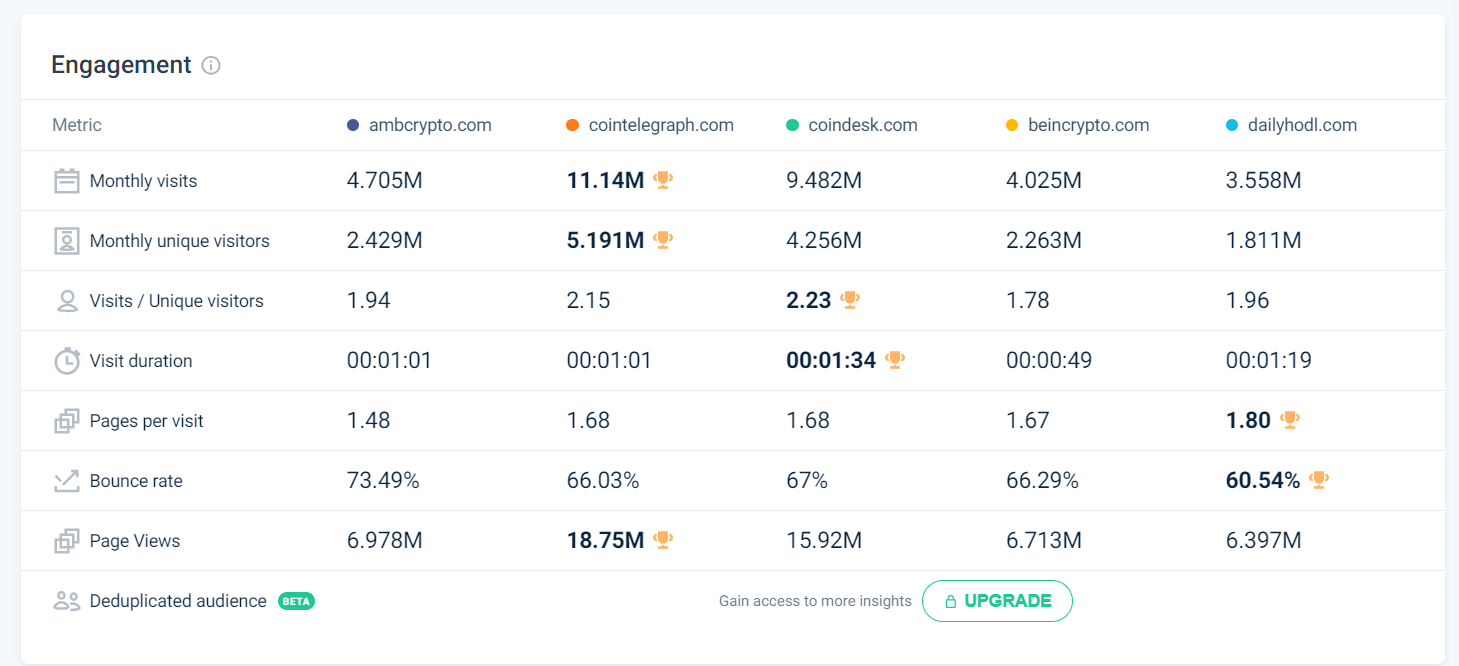Click the Monthly visits label
The width and height of the screenshot is (1459, 666).
[143, 181]
